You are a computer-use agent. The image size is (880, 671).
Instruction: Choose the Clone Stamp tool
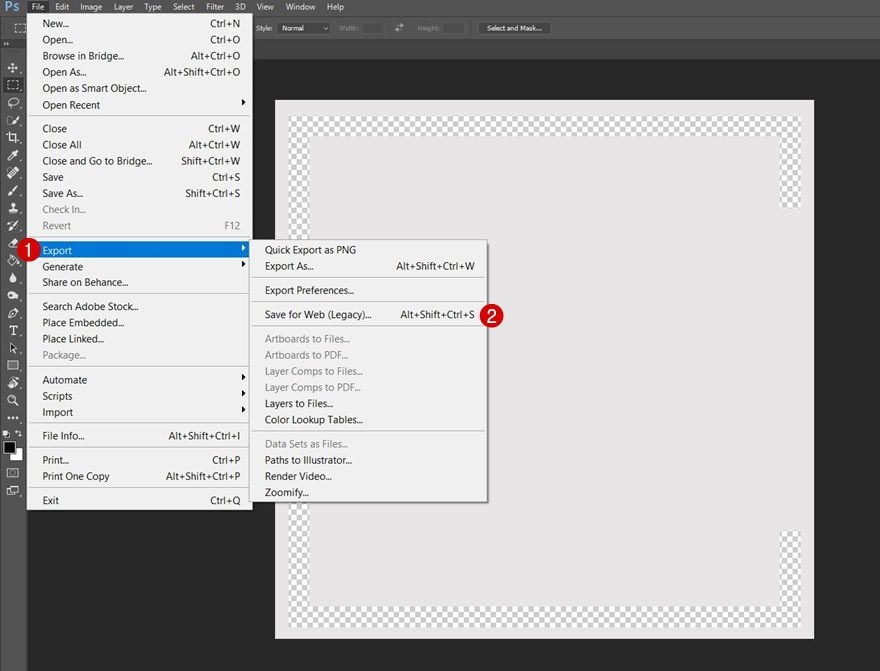tap(13, 208)
